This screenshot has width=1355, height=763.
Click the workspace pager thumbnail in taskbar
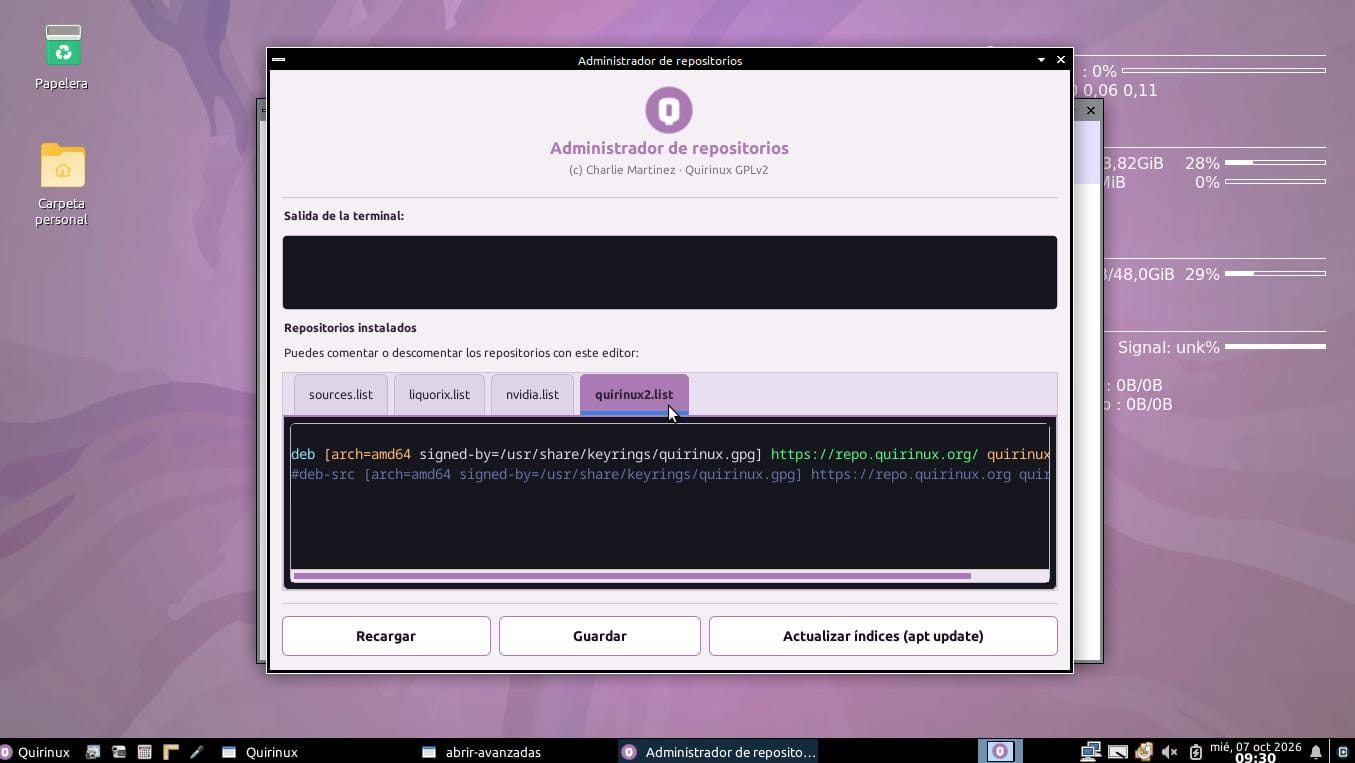click(x=1000, y=752)
